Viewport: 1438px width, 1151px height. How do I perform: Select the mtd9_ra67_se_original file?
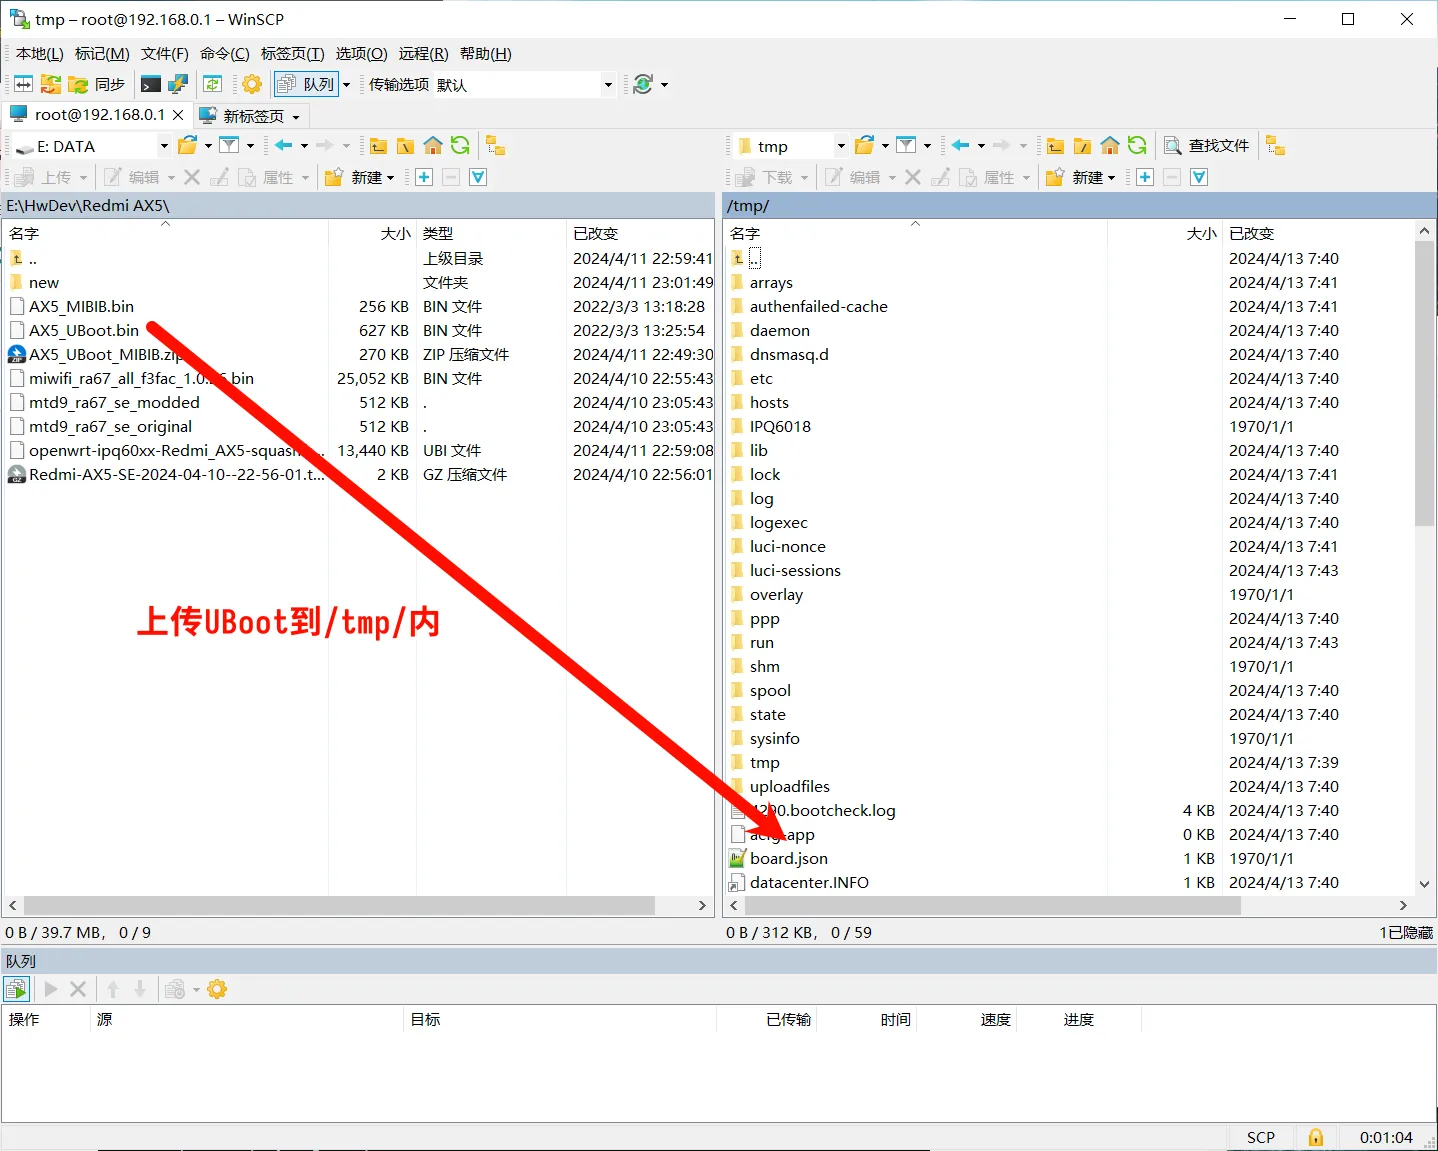click(110, 426)
